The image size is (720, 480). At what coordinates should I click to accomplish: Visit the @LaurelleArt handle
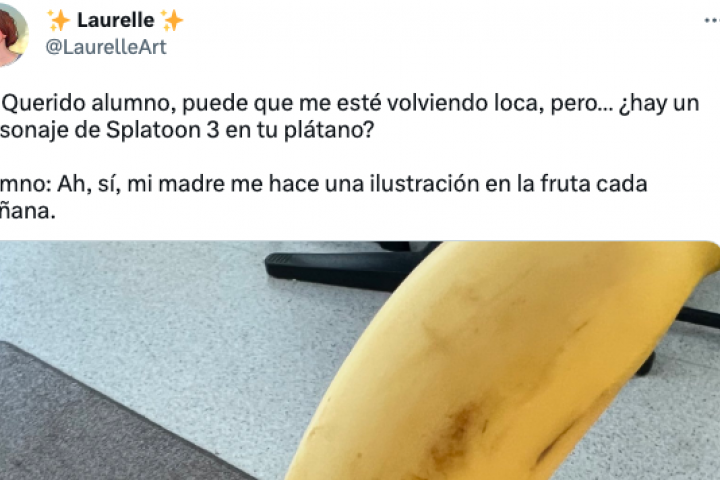coord(106,47)
